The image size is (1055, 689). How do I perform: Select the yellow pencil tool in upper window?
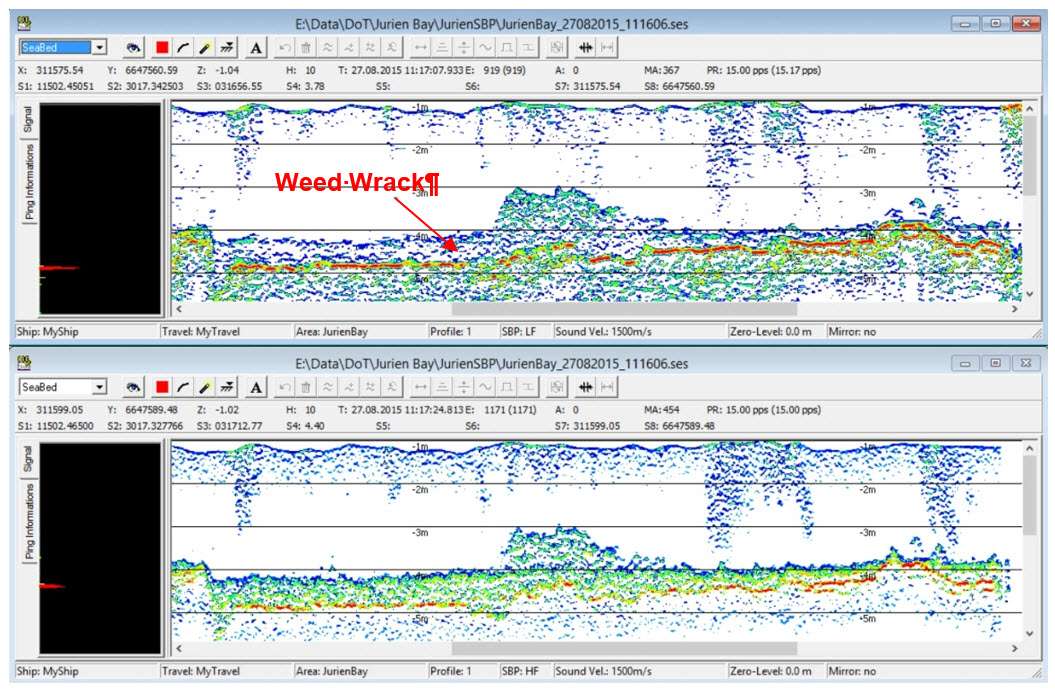pyautogui.click(x=204, y=47)
